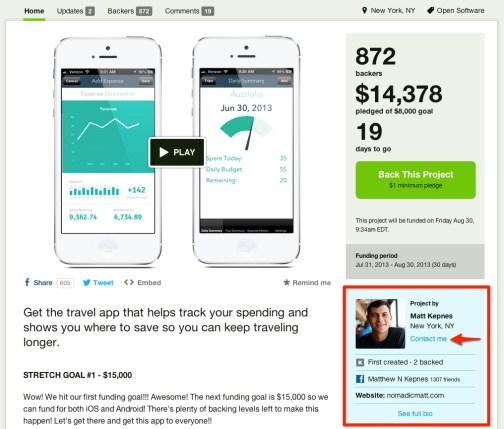Viewport: 504px width, 429px height.
Task: Open the Embed code brackets icon
Action: tap(129, 282)
